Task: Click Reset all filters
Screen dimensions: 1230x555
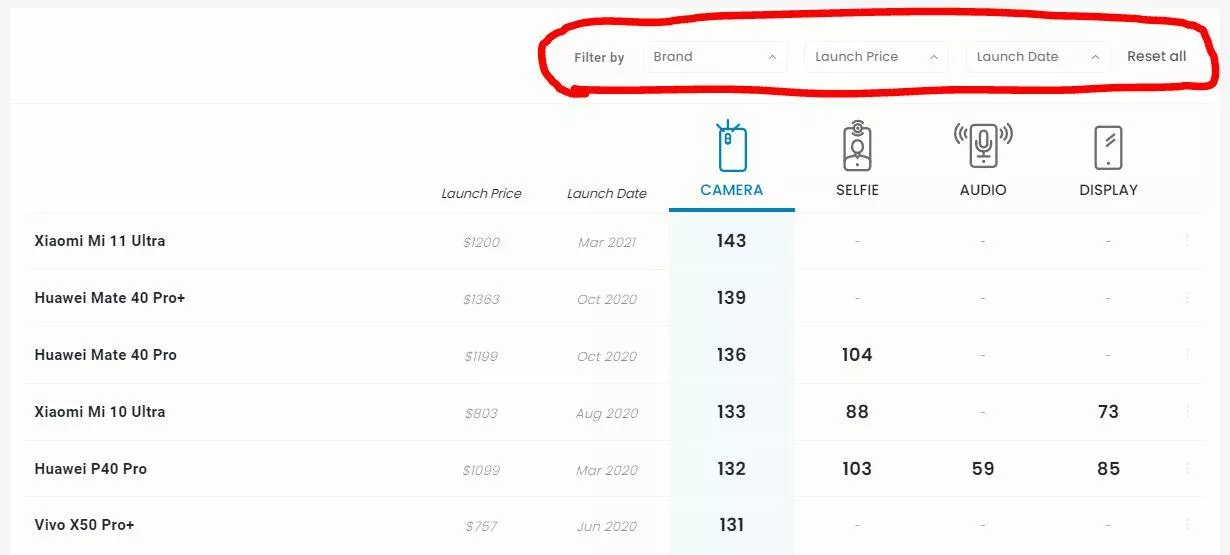Action: point(1157,57)
